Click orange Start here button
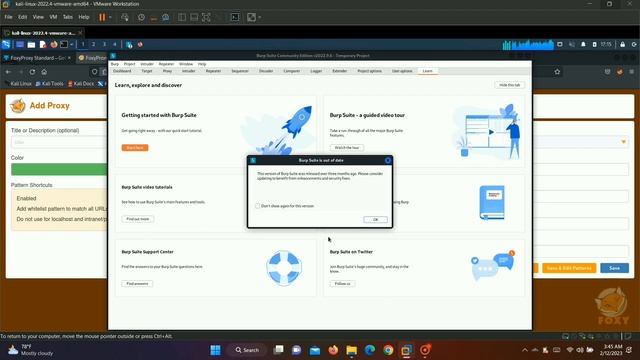 tap(135, 147)
